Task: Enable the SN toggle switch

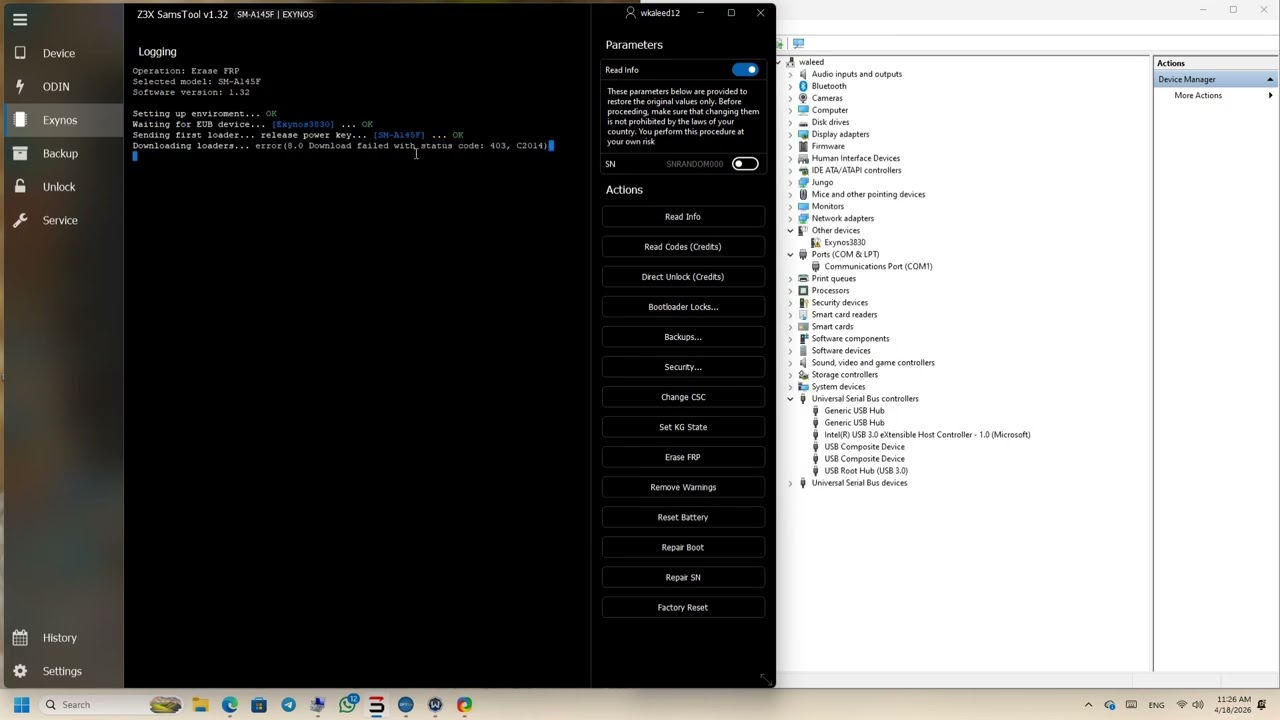Action: (745, 164)
